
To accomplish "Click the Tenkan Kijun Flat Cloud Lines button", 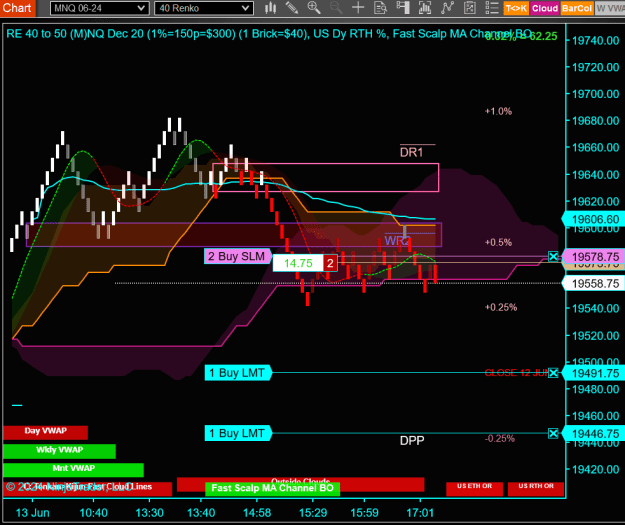I will point(87,489).
